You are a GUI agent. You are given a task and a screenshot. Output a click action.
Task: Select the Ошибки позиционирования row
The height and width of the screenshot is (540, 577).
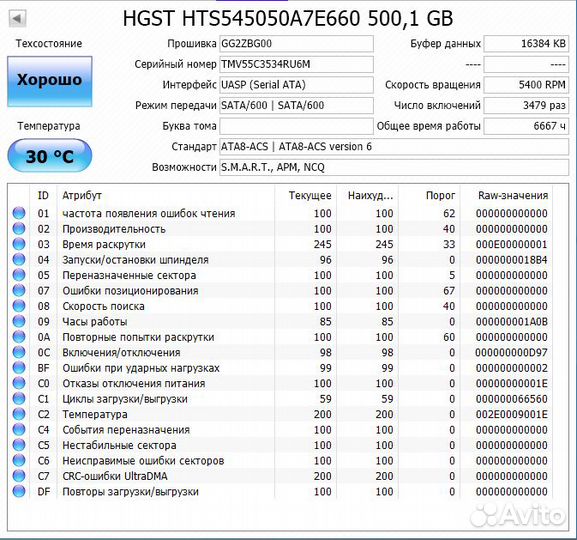click(x=280, y=290)
